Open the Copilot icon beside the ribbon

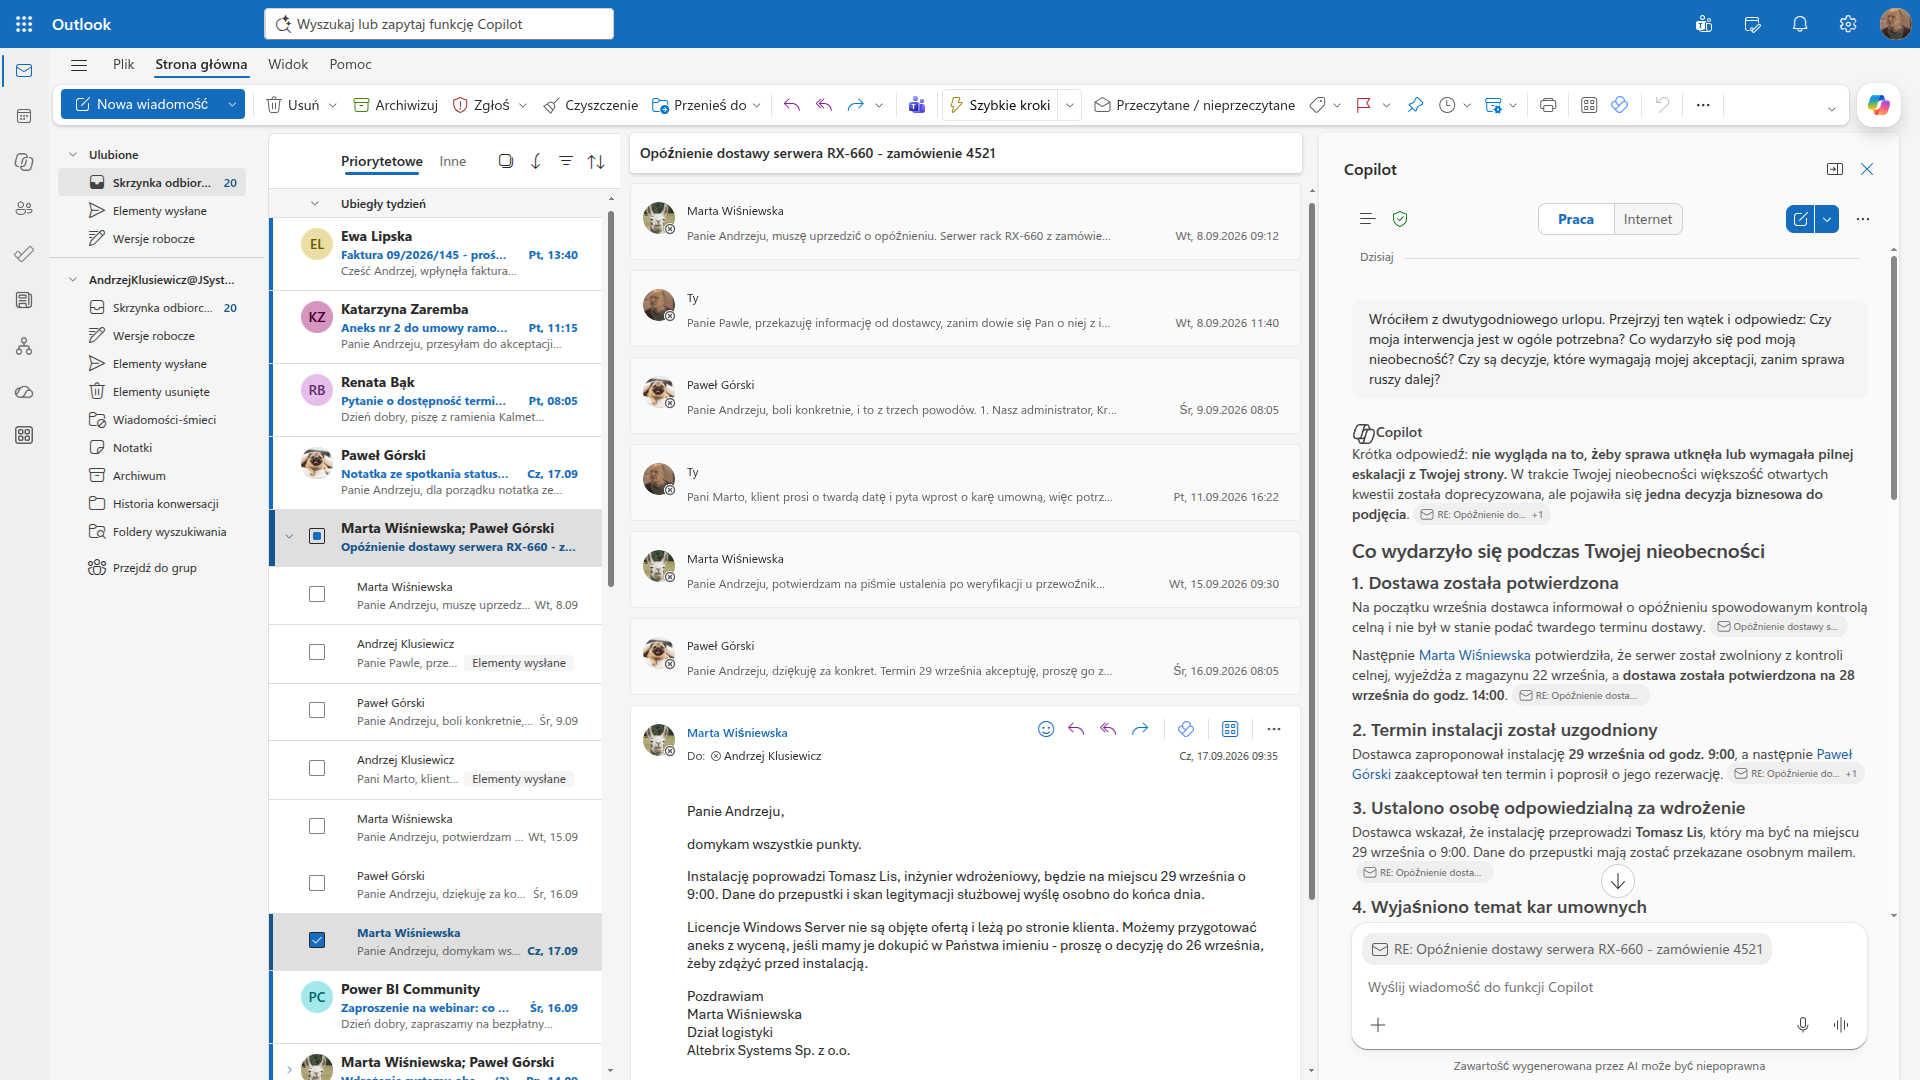click(1879, 105)
